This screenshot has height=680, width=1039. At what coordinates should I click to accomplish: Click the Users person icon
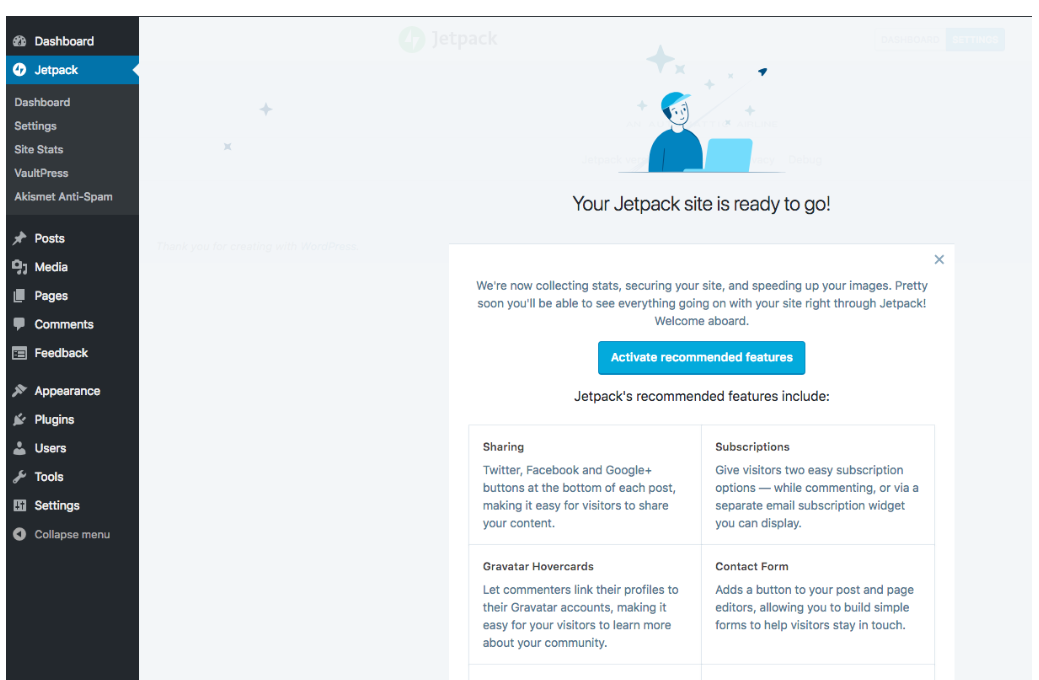(x=19, y=448)
